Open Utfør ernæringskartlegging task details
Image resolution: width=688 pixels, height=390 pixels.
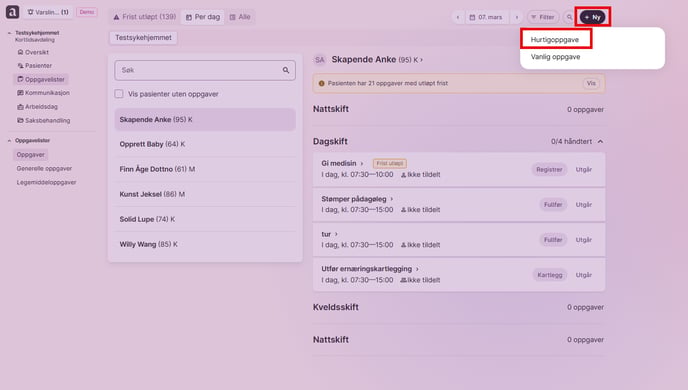coord(370,269)
